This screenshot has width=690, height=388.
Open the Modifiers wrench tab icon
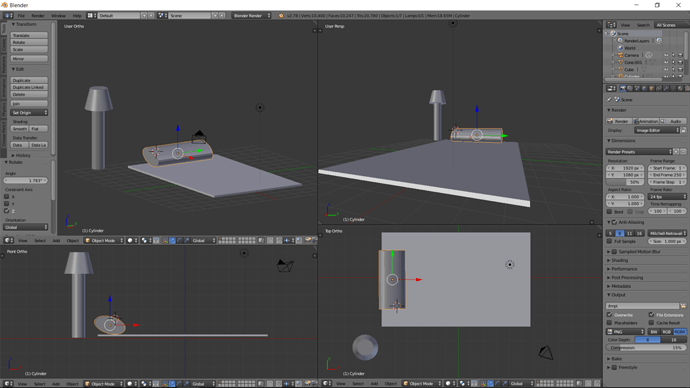[x=666, y=88]
